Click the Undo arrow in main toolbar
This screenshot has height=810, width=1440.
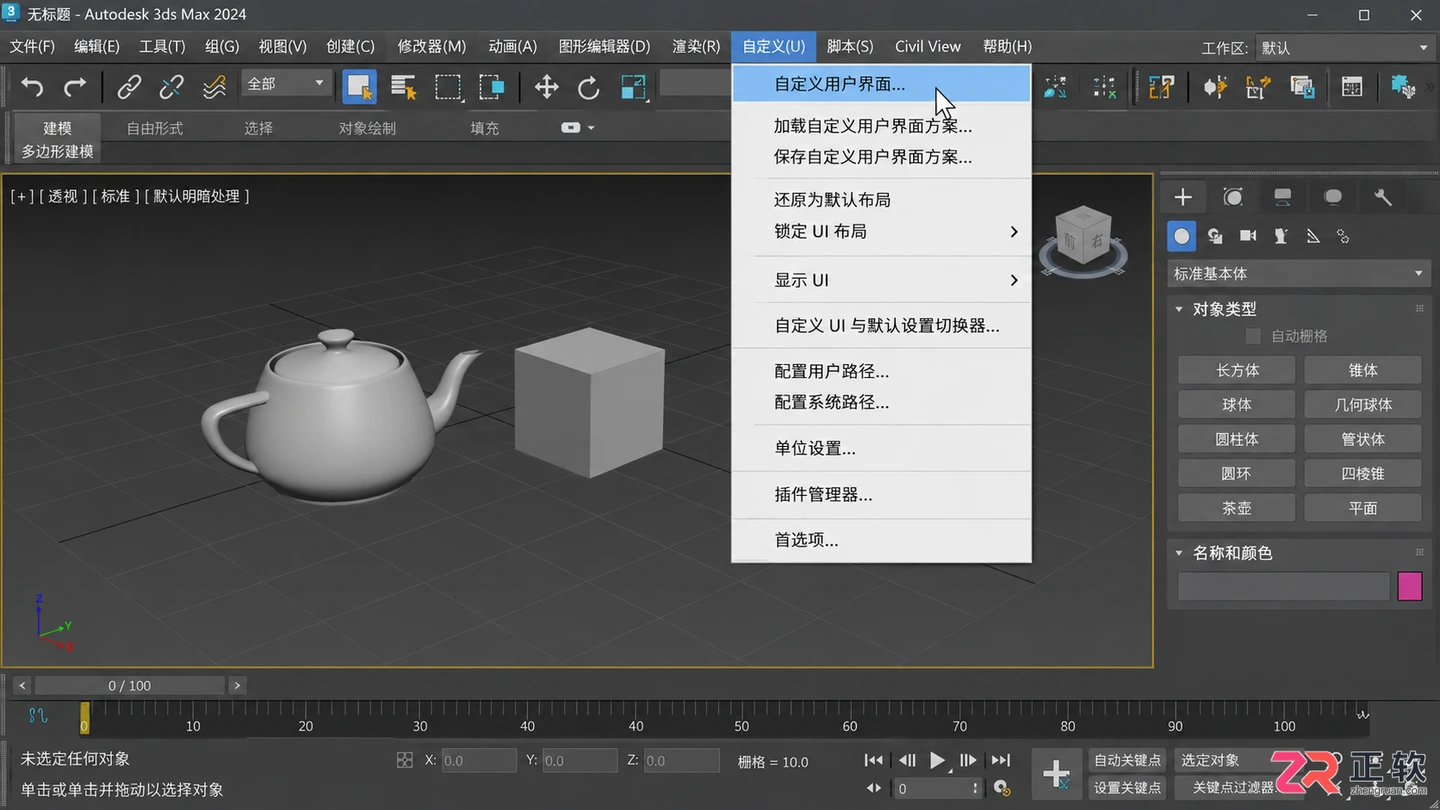[32, 87]
